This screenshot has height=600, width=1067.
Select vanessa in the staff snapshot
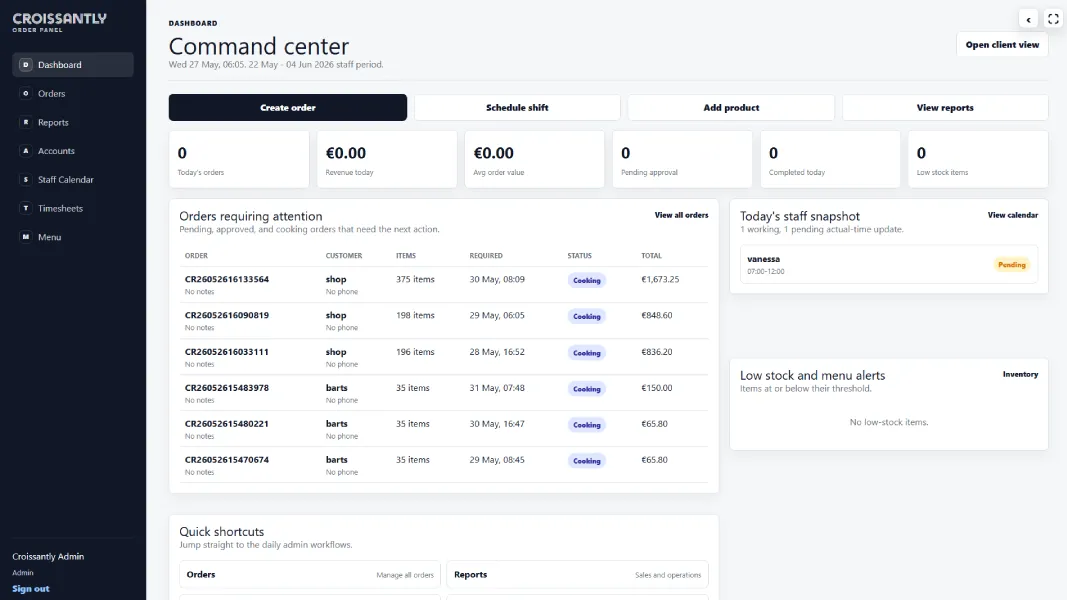click(889, 265)
